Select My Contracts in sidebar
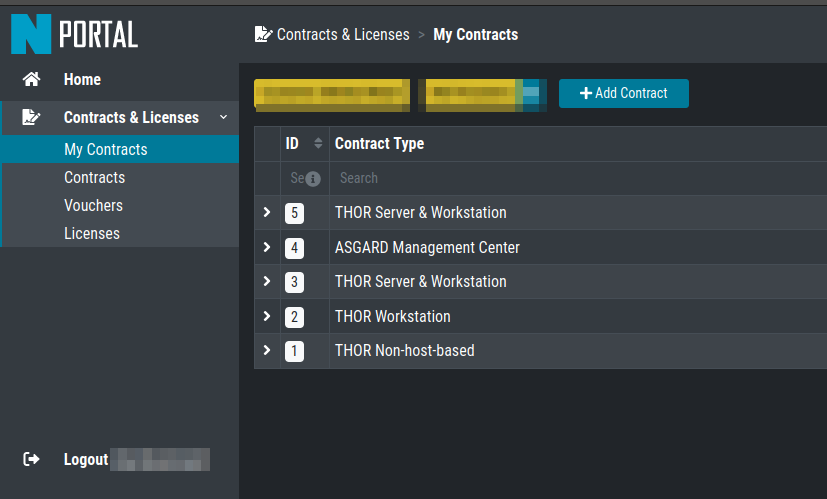The height and width of the screenshot is (499, 827). point(120,149)
